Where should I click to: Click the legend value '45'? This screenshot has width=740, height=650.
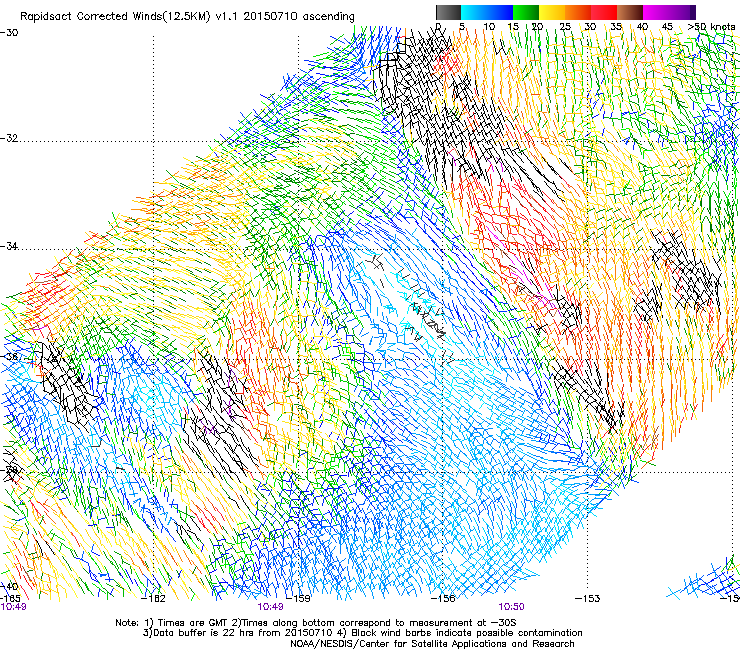pyautogui.click(x=667, y=26)
